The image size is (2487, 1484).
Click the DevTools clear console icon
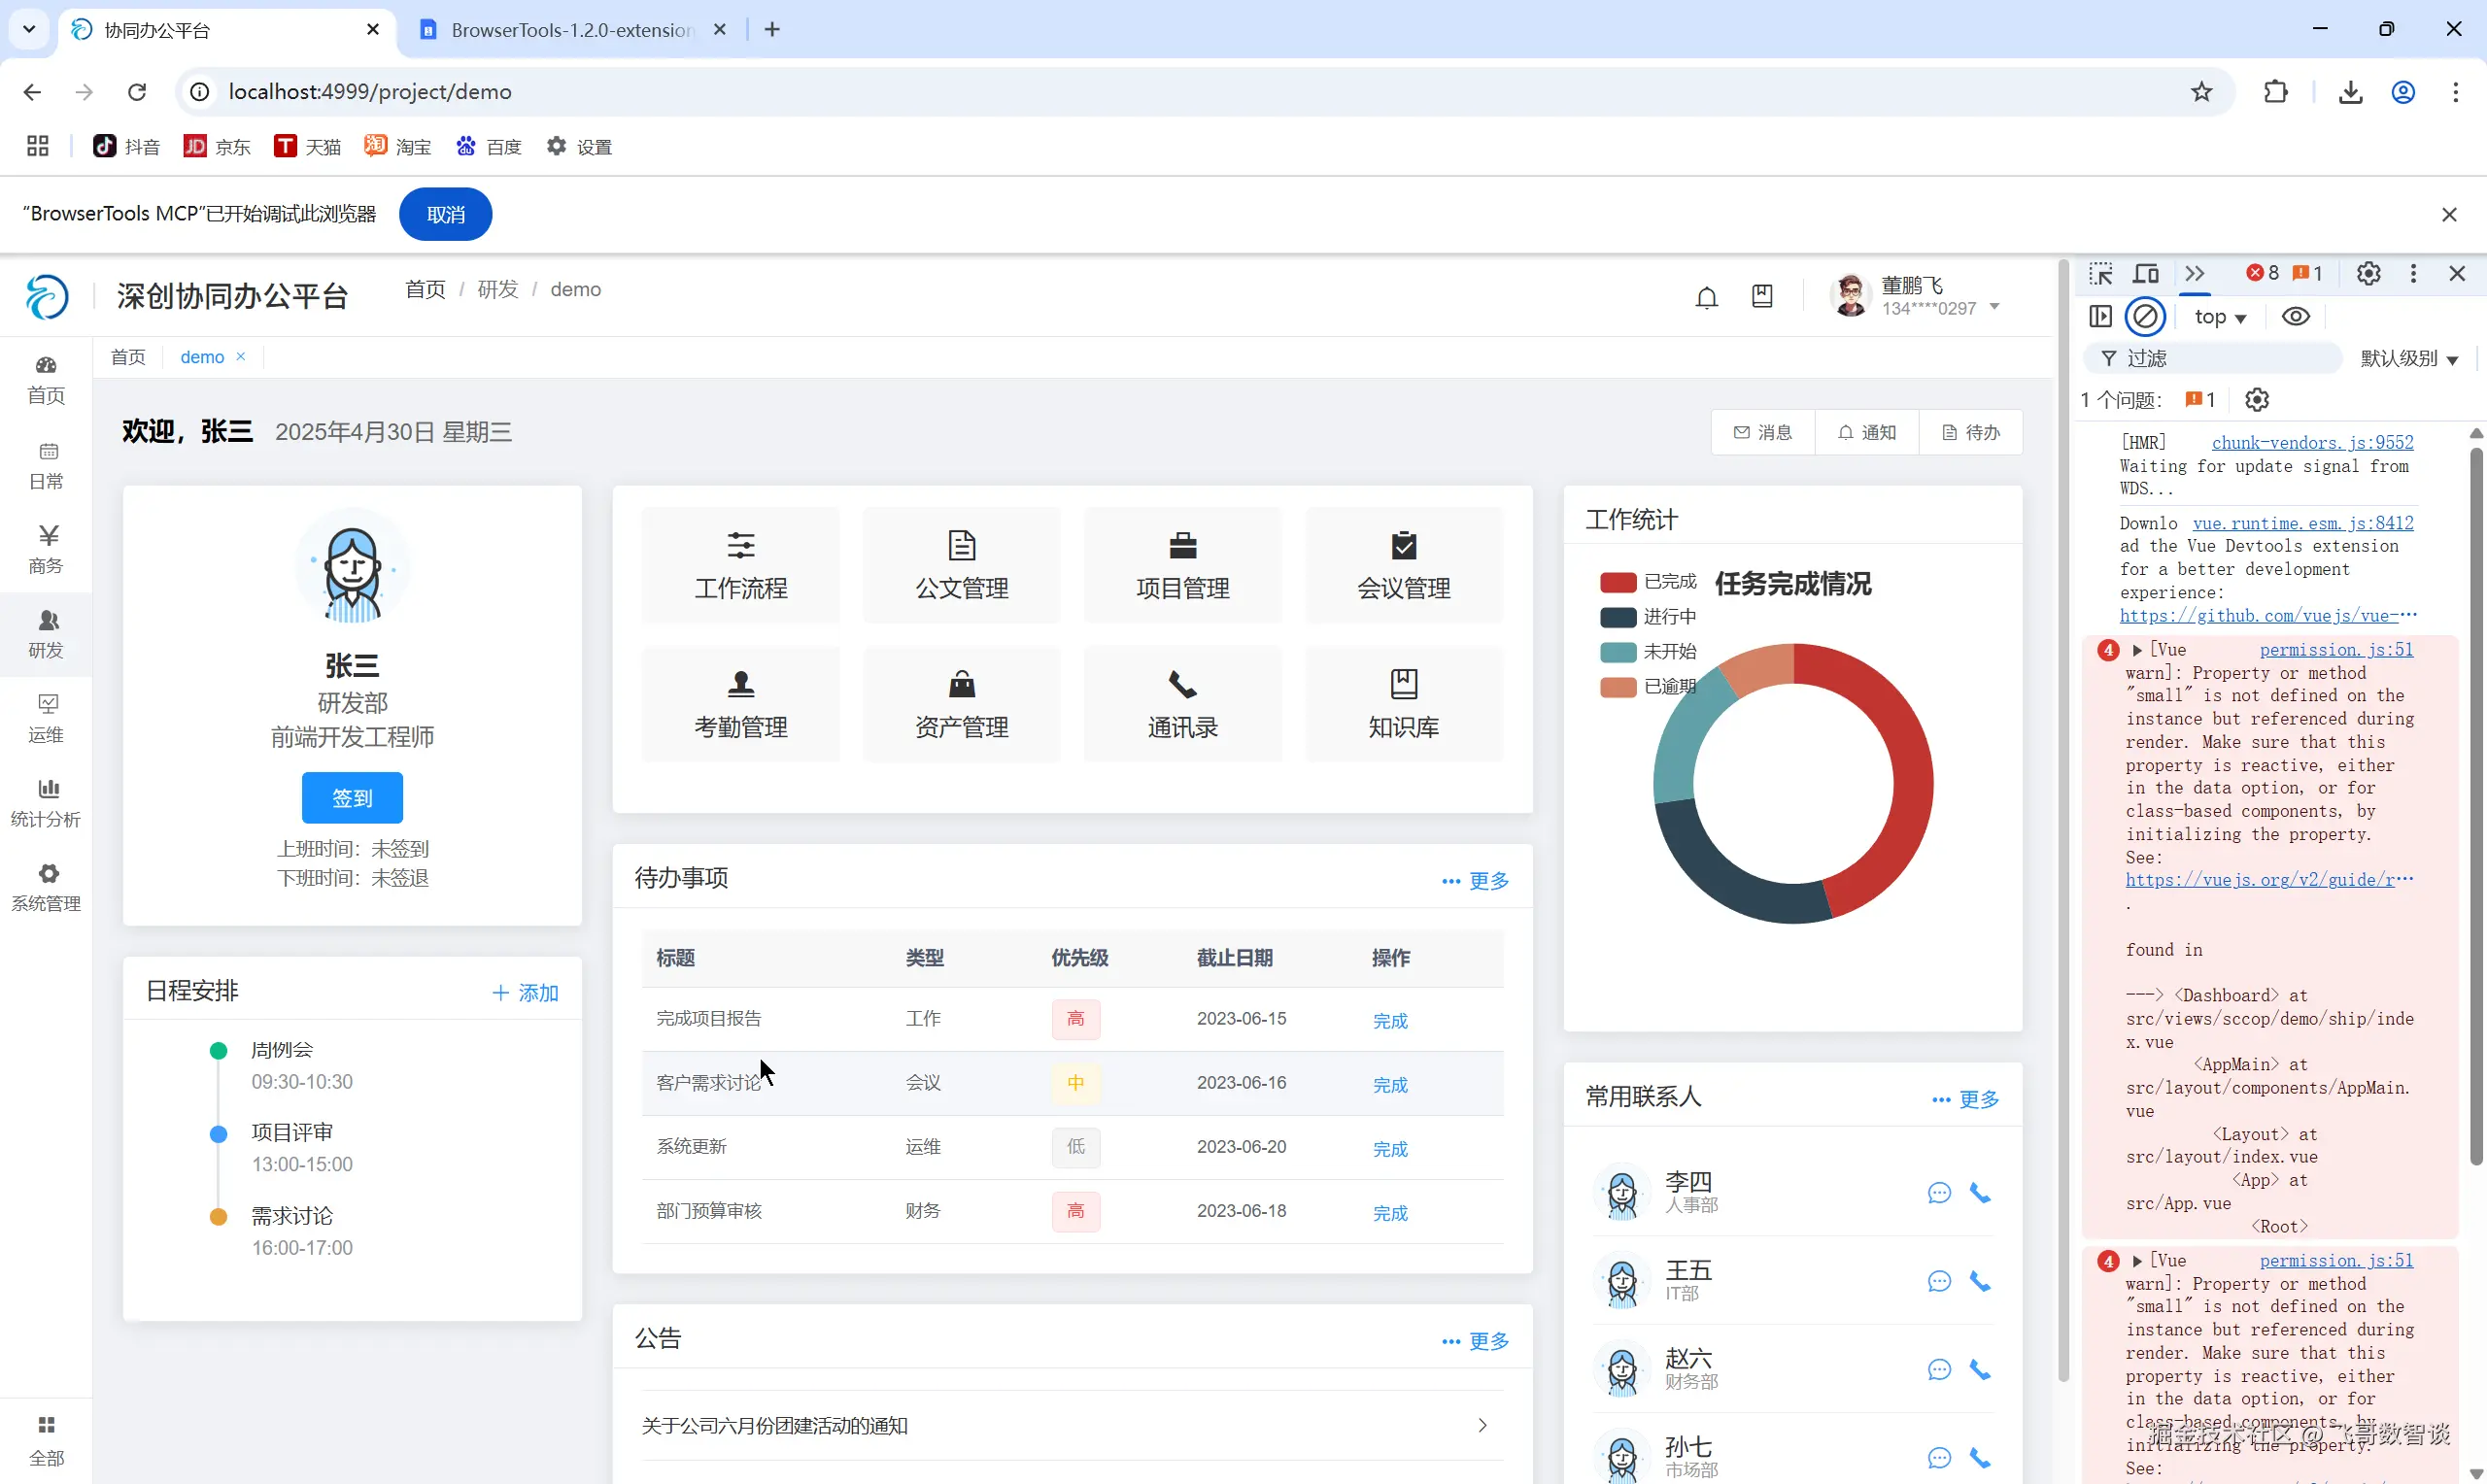[x=2145, y=317]
